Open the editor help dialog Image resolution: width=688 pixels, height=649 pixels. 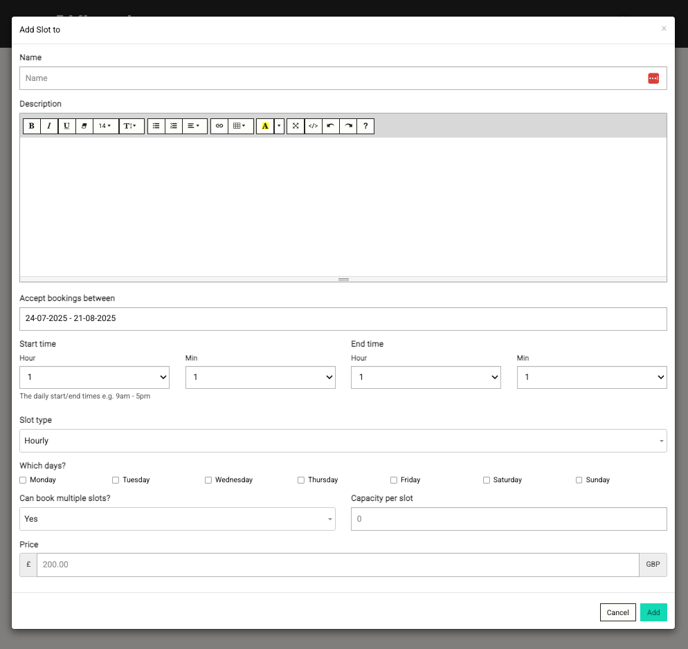[x=366, y=126]
